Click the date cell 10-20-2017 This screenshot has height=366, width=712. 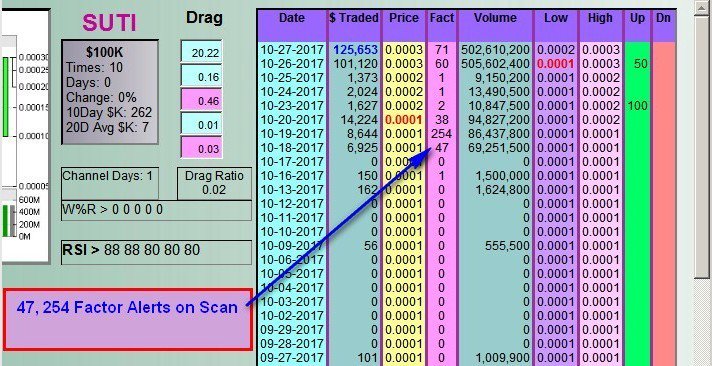(x=292, y=120)
